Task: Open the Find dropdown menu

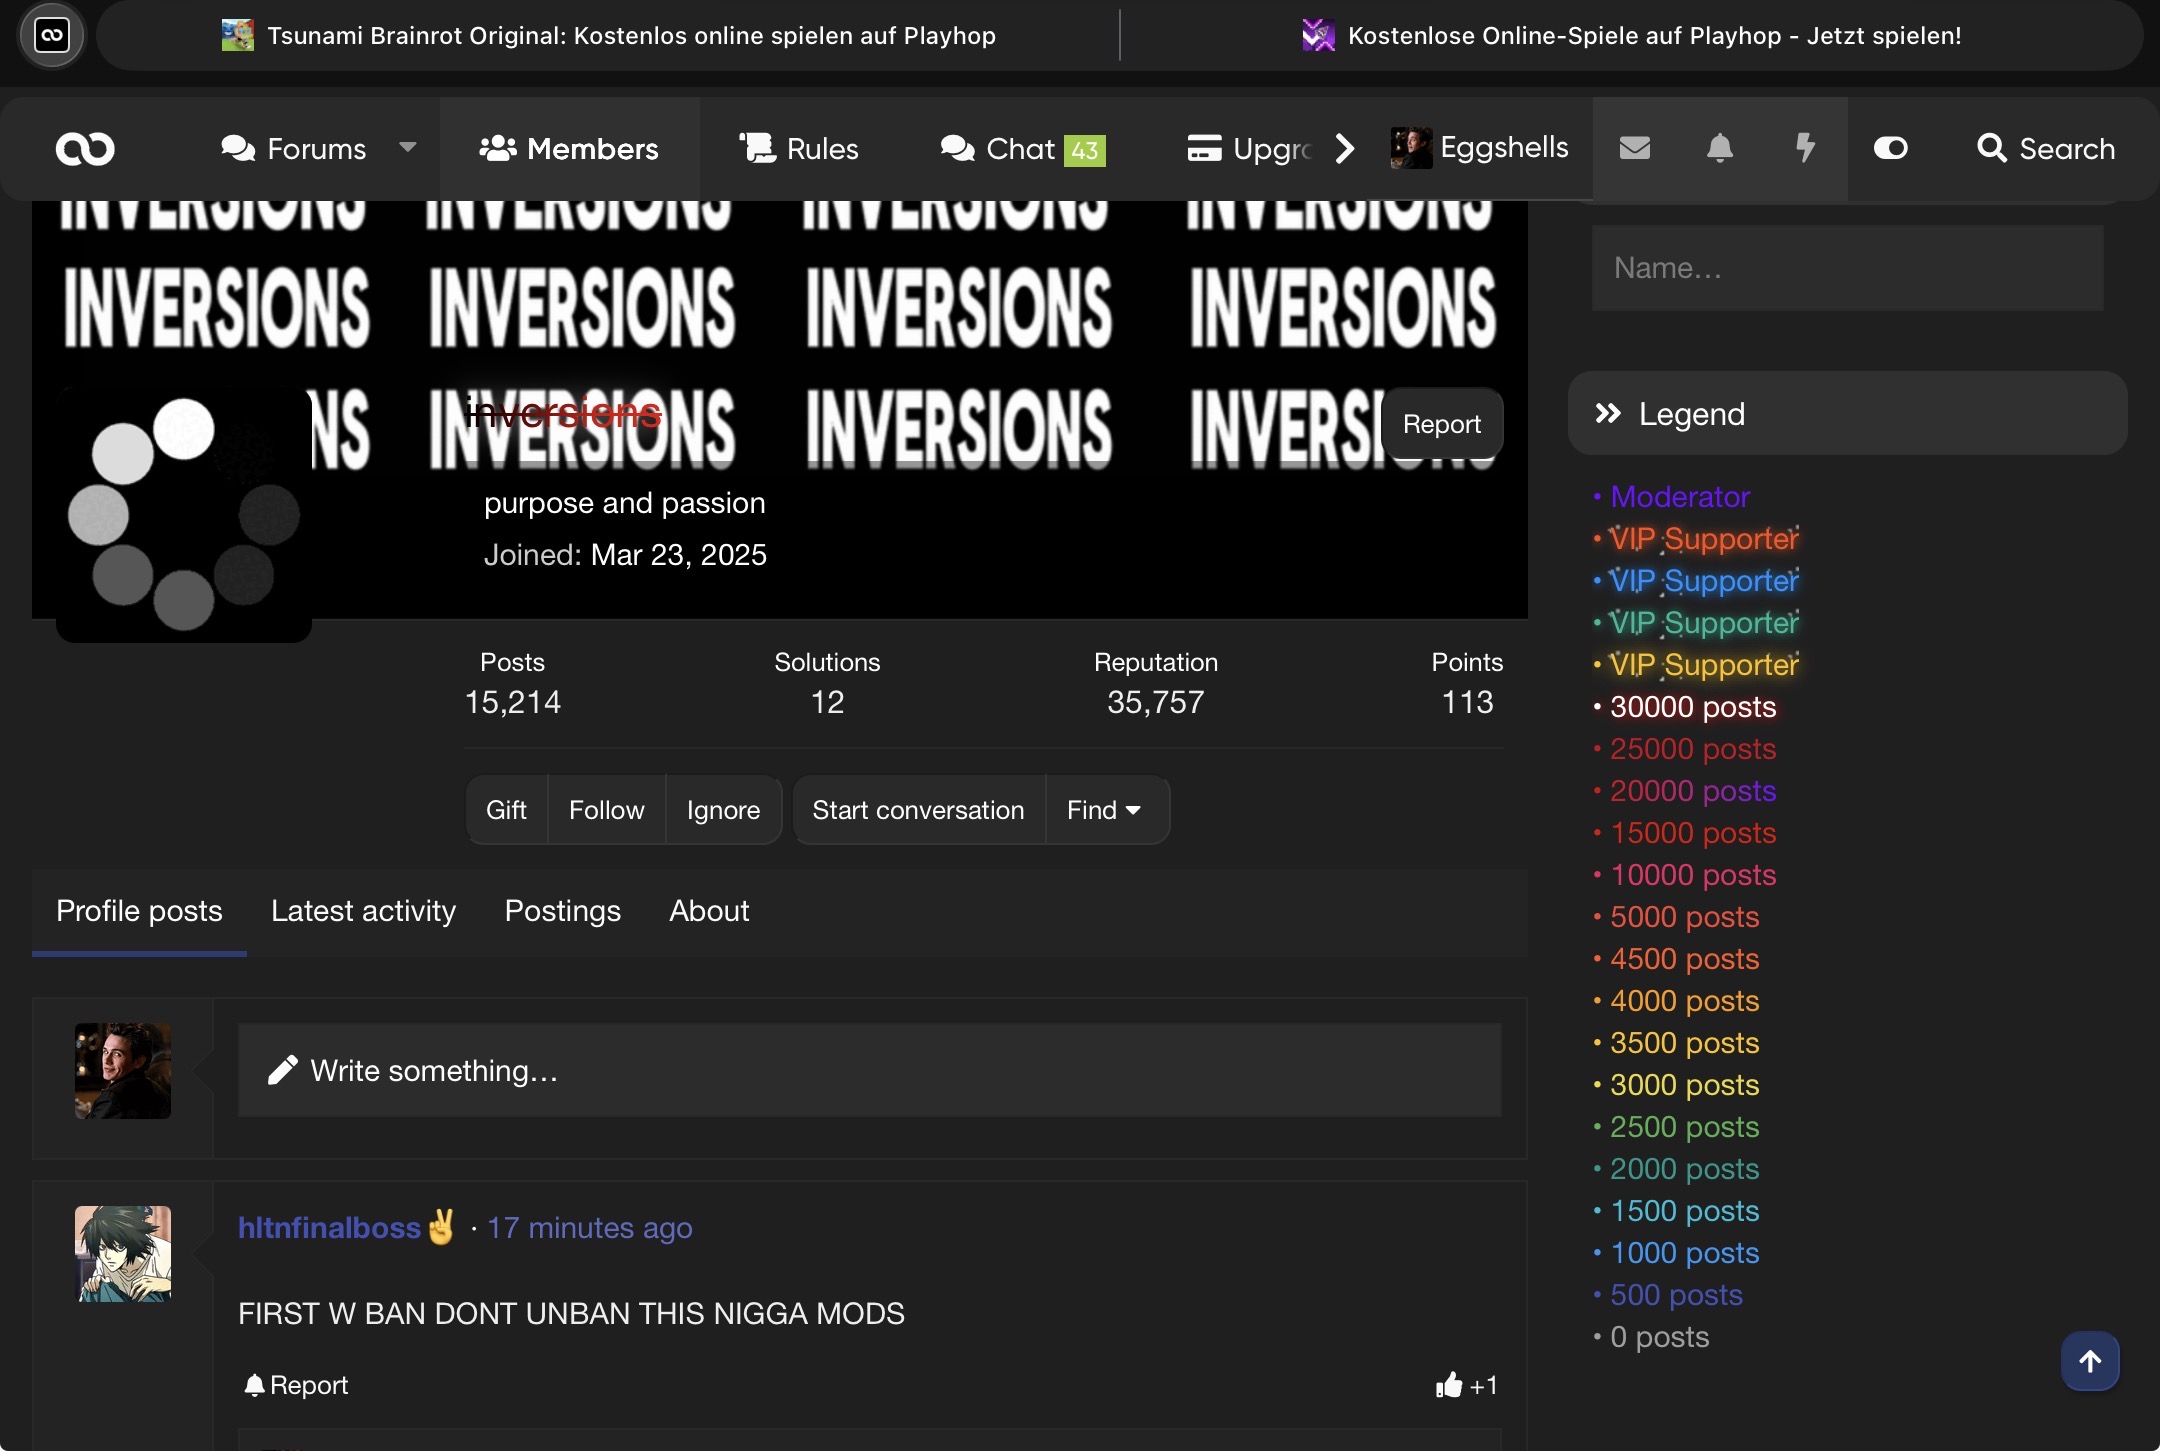Action: [1104, 810]
